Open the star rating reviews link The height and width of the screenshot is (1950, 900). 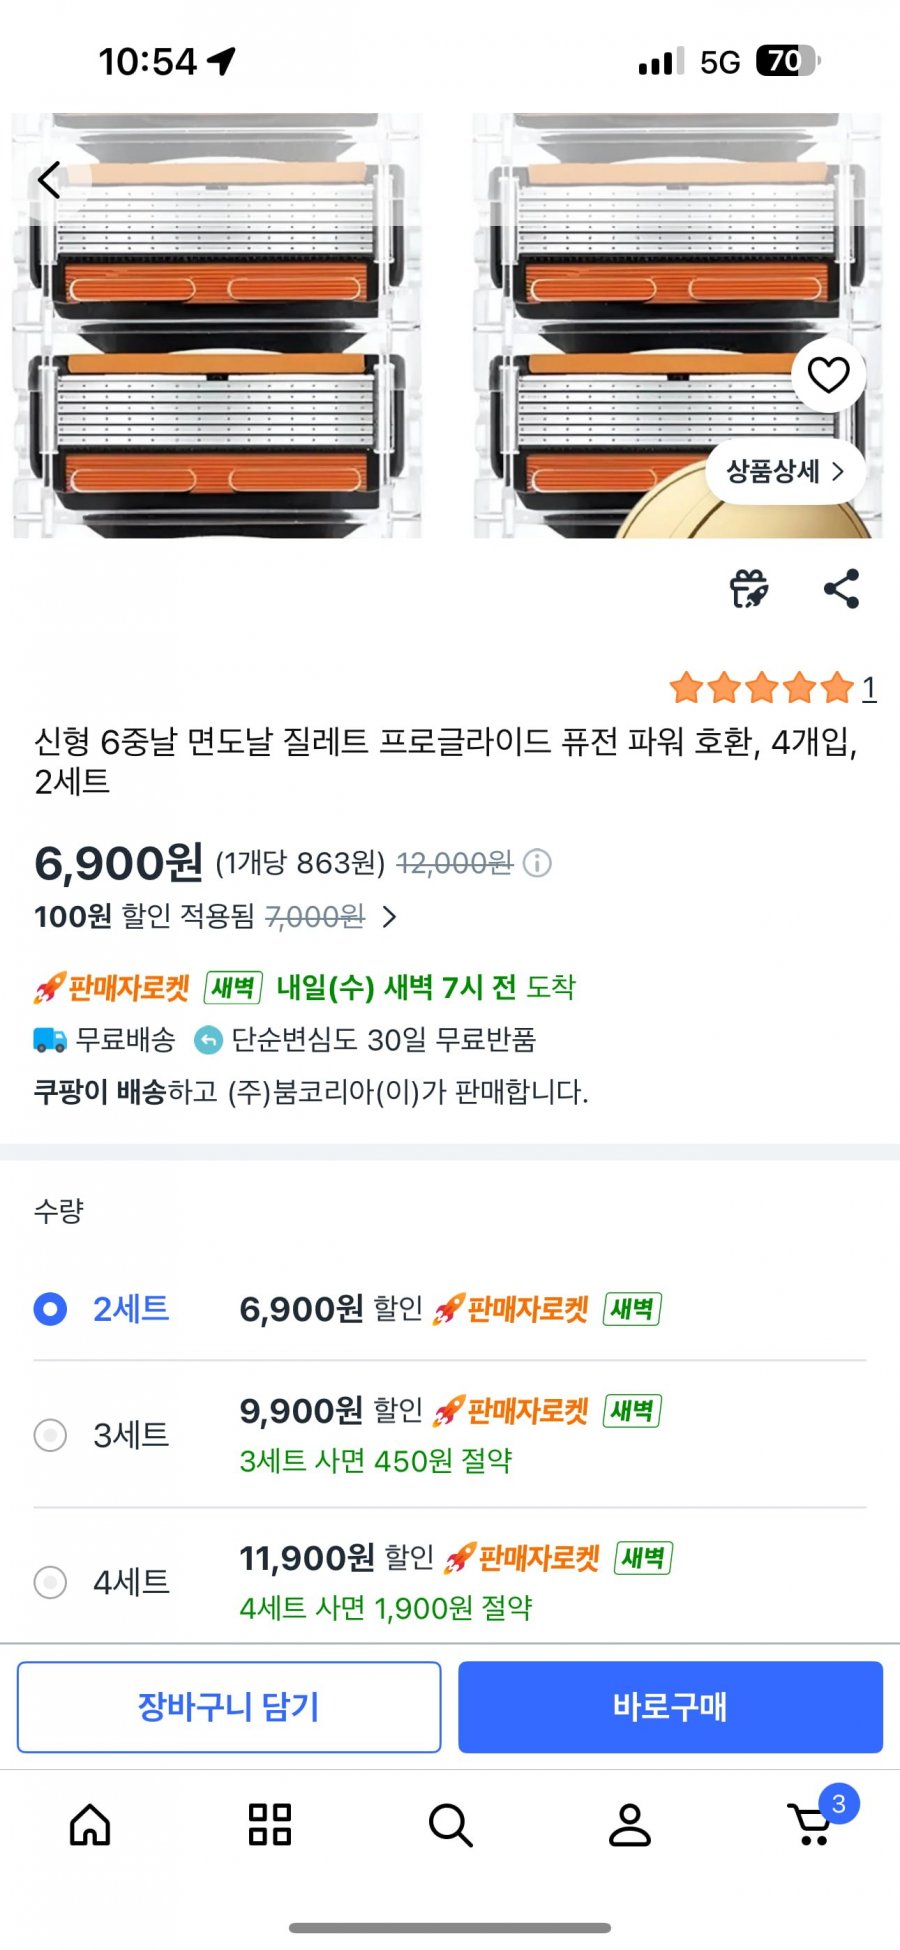pos(773,688)
